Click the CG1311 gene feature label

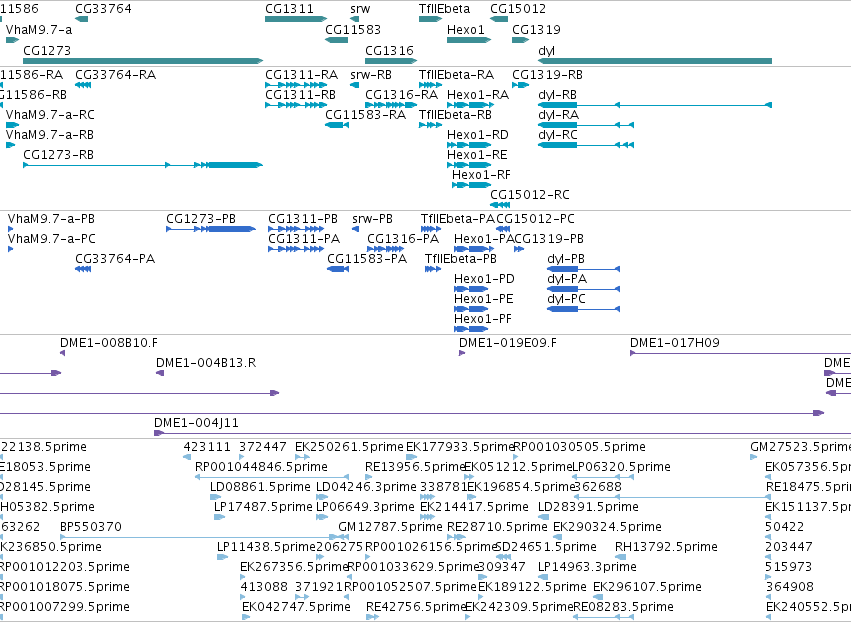[x=289, y=9]
